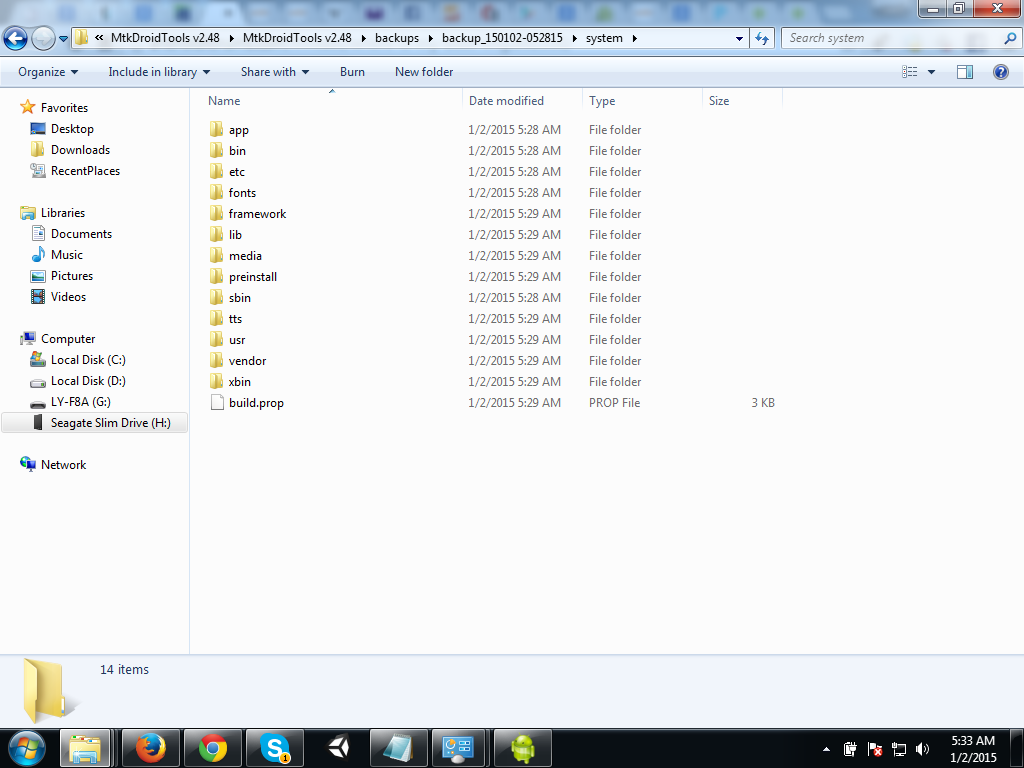Open view options dropdown arrow
Screen dimensions: 1024x768
click(x=932, y=72)
